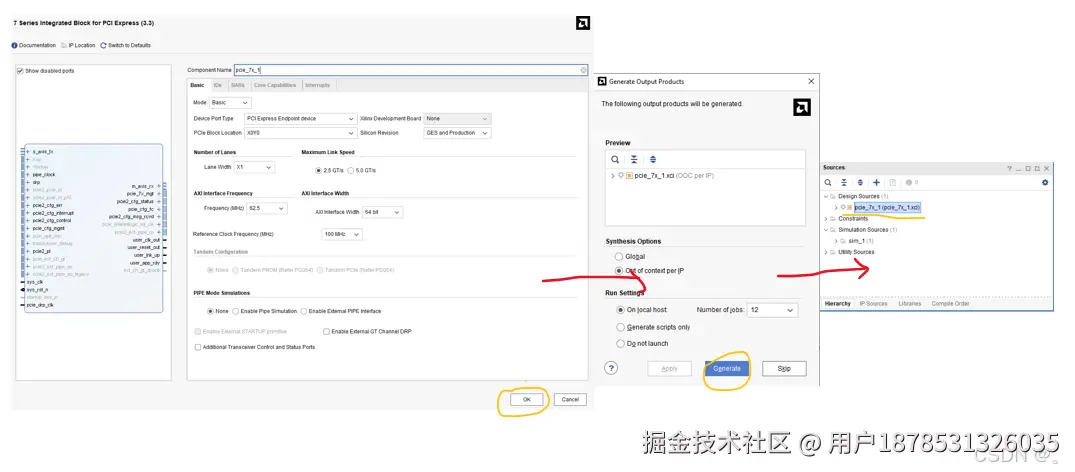Search in the Sources panel

828,182
